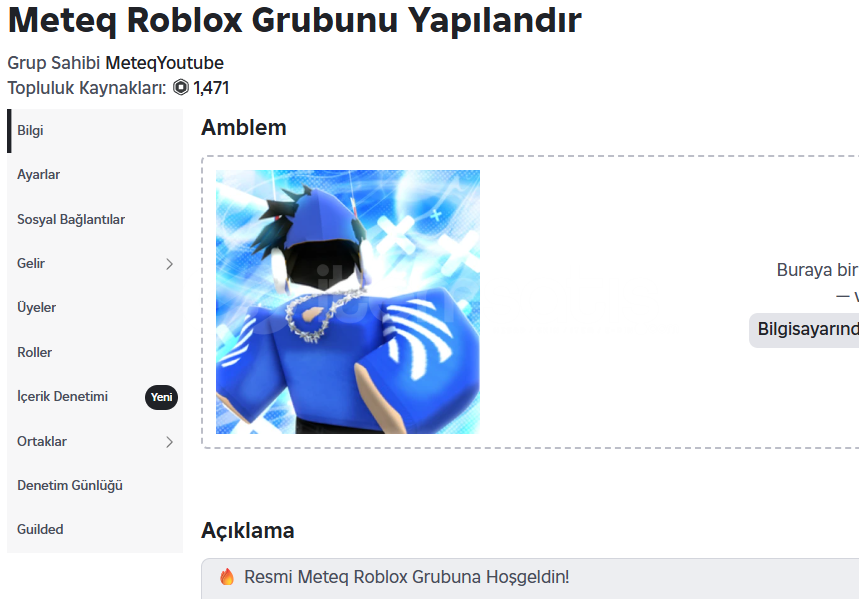Viewport: 859px width, 599px height.
Task: Go to Ayarlar section
Action: (x=95, y=175)
